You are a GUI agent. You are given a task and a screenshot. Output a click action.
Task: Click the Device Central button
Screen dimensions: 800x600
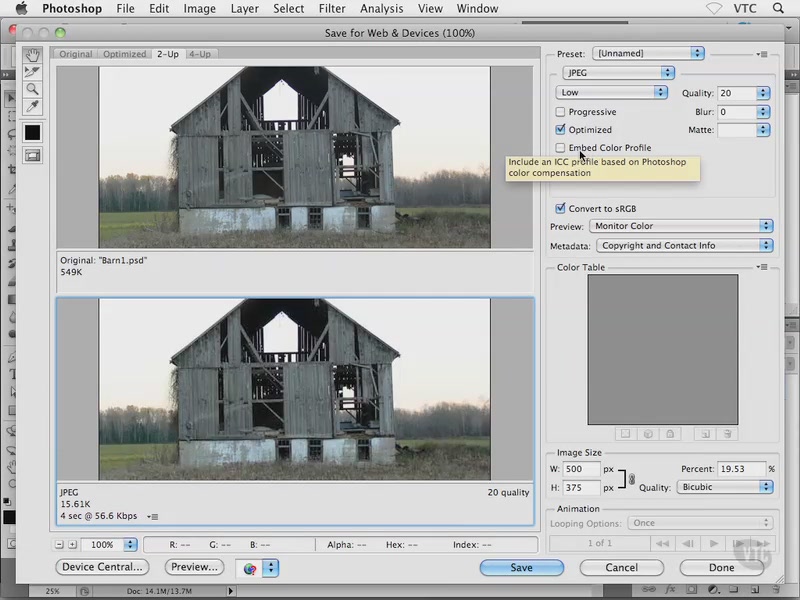pos(102,567)
